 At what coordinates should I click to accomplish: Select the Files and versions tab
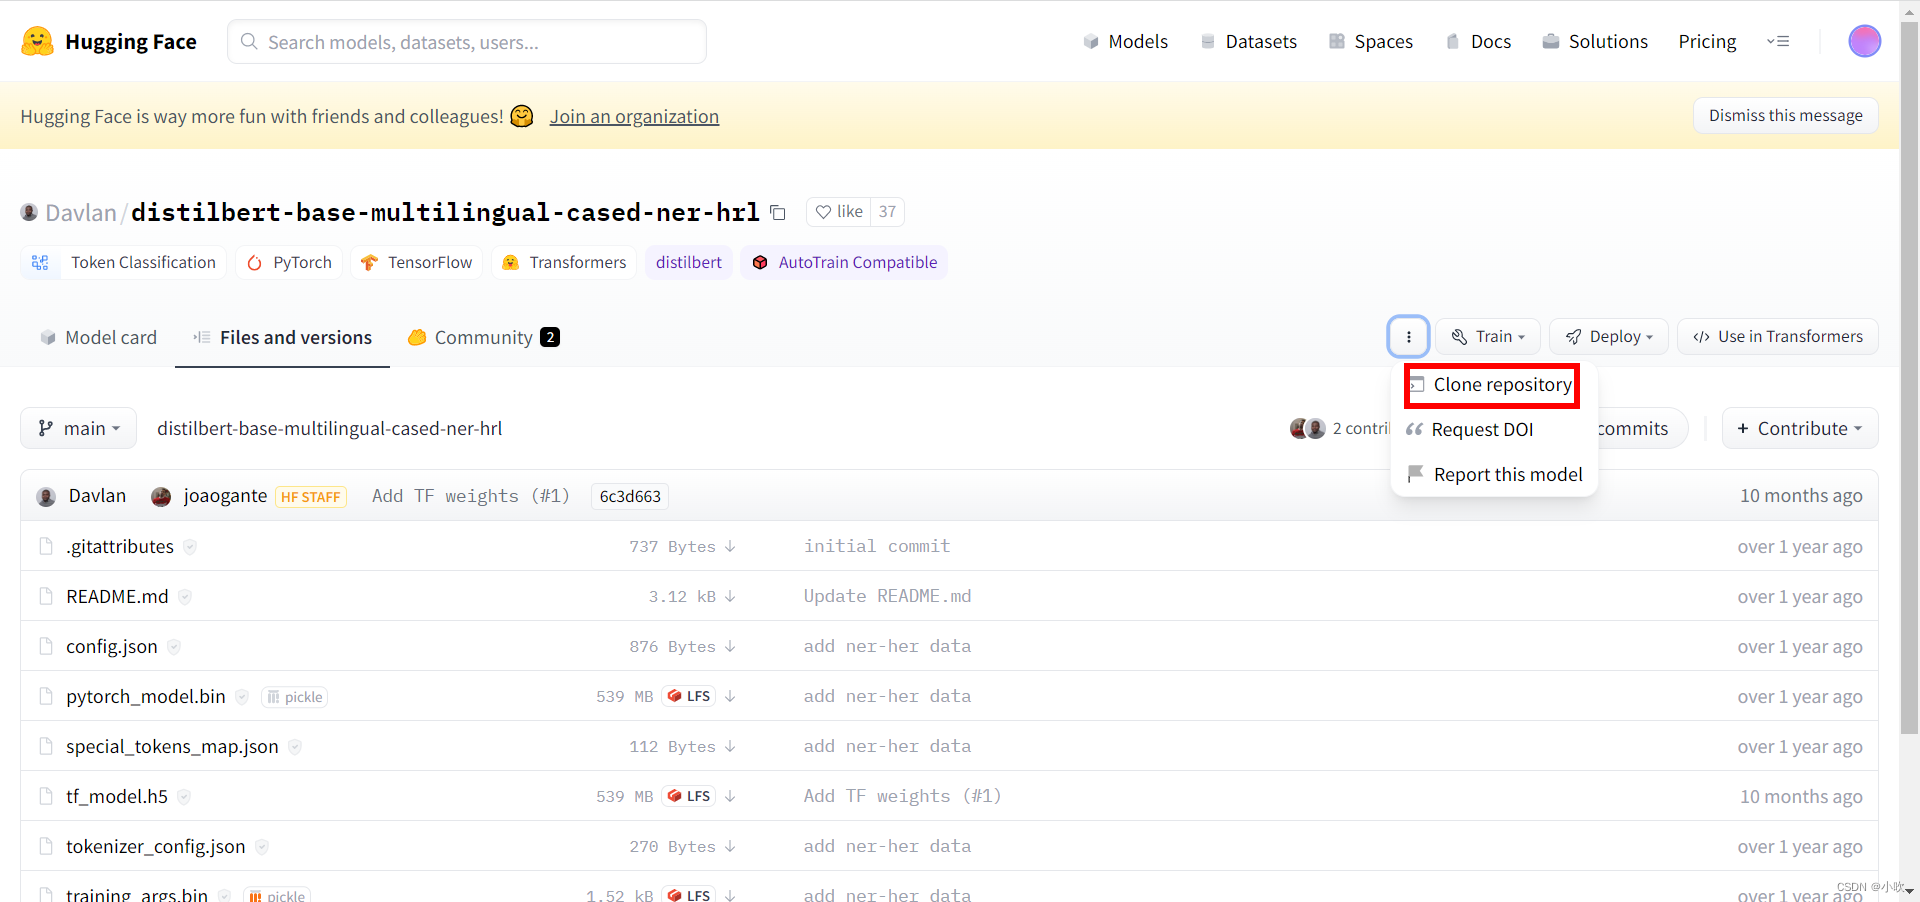(x=282, y=337)
